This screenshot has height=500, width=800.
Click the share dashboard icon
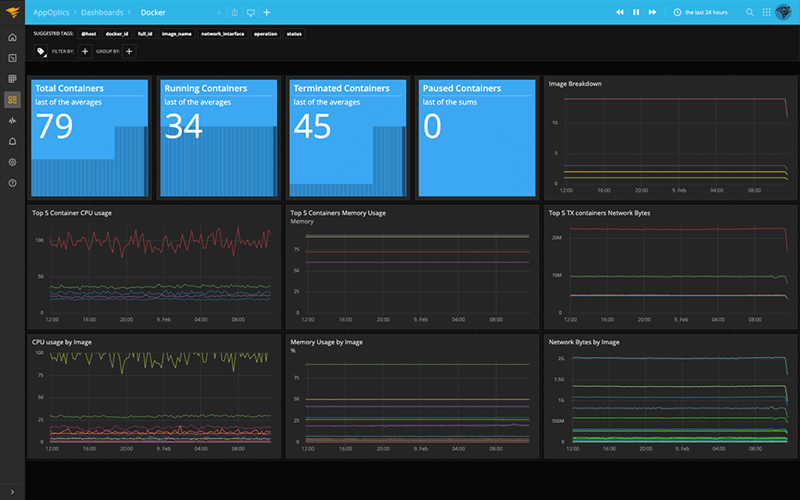point(235,12)
